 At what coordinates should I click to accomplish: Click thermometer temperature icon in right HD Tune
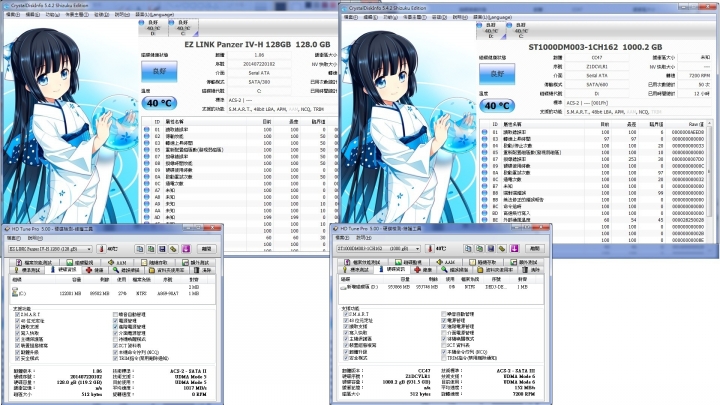tap(430, 248)
